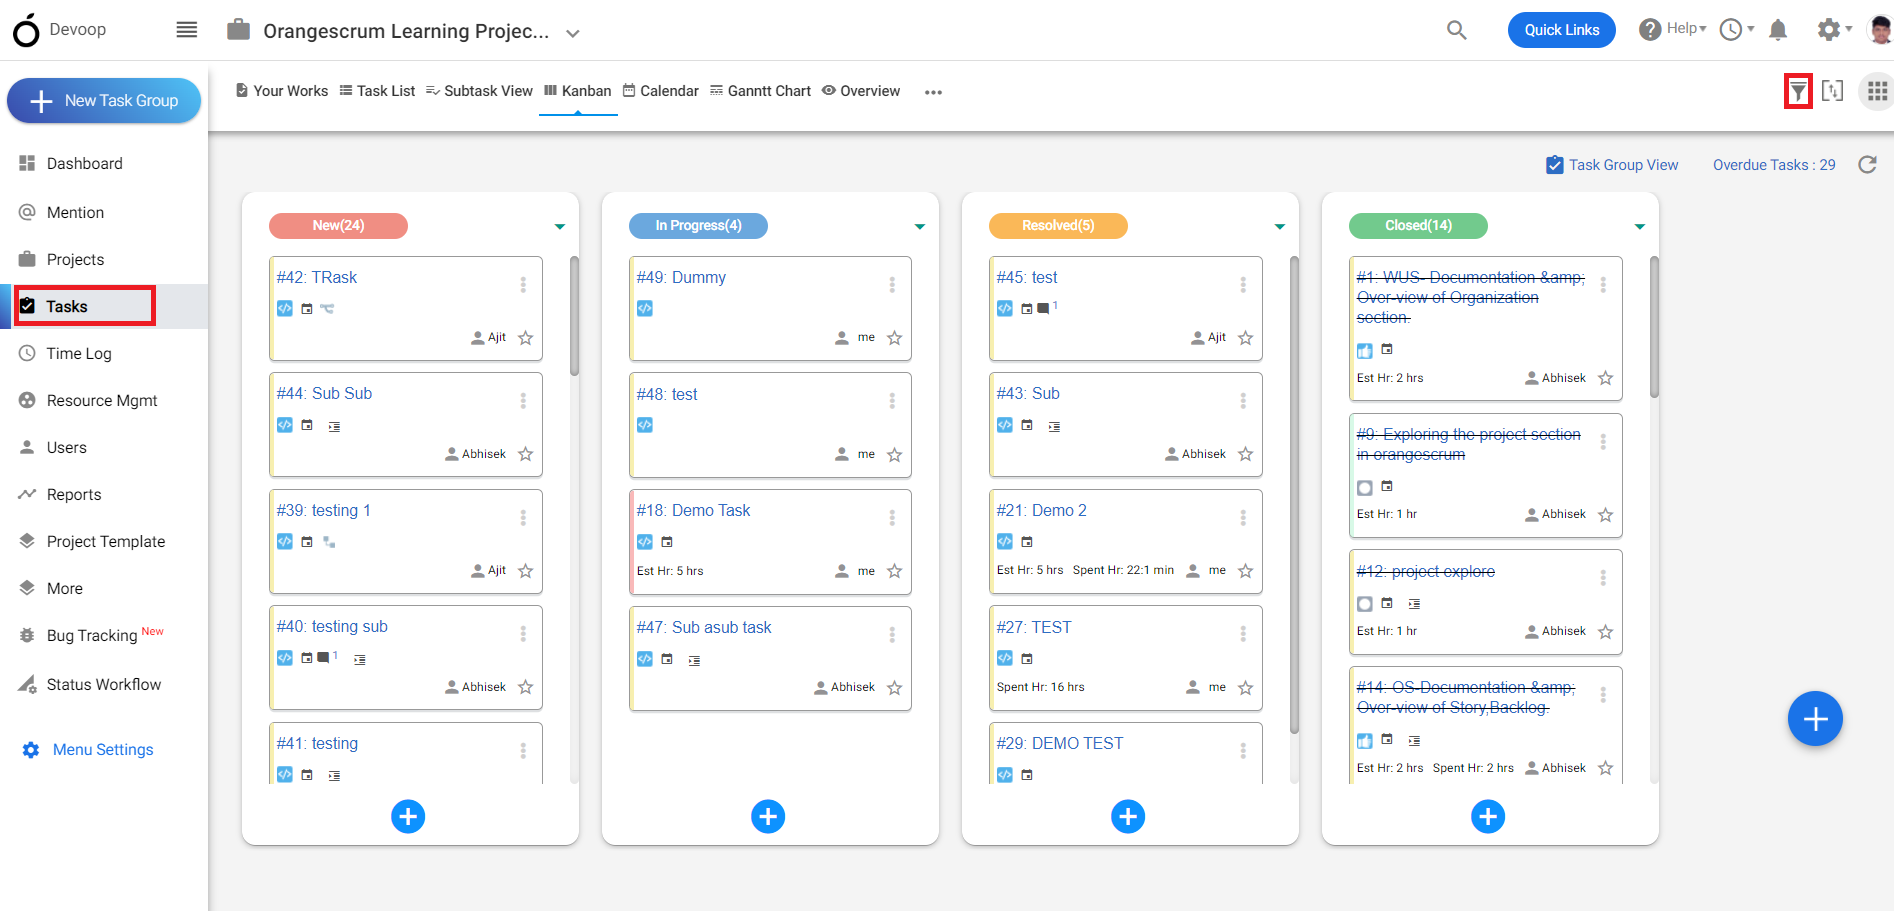Open task #39 testing 1

(x=324, y=511)
